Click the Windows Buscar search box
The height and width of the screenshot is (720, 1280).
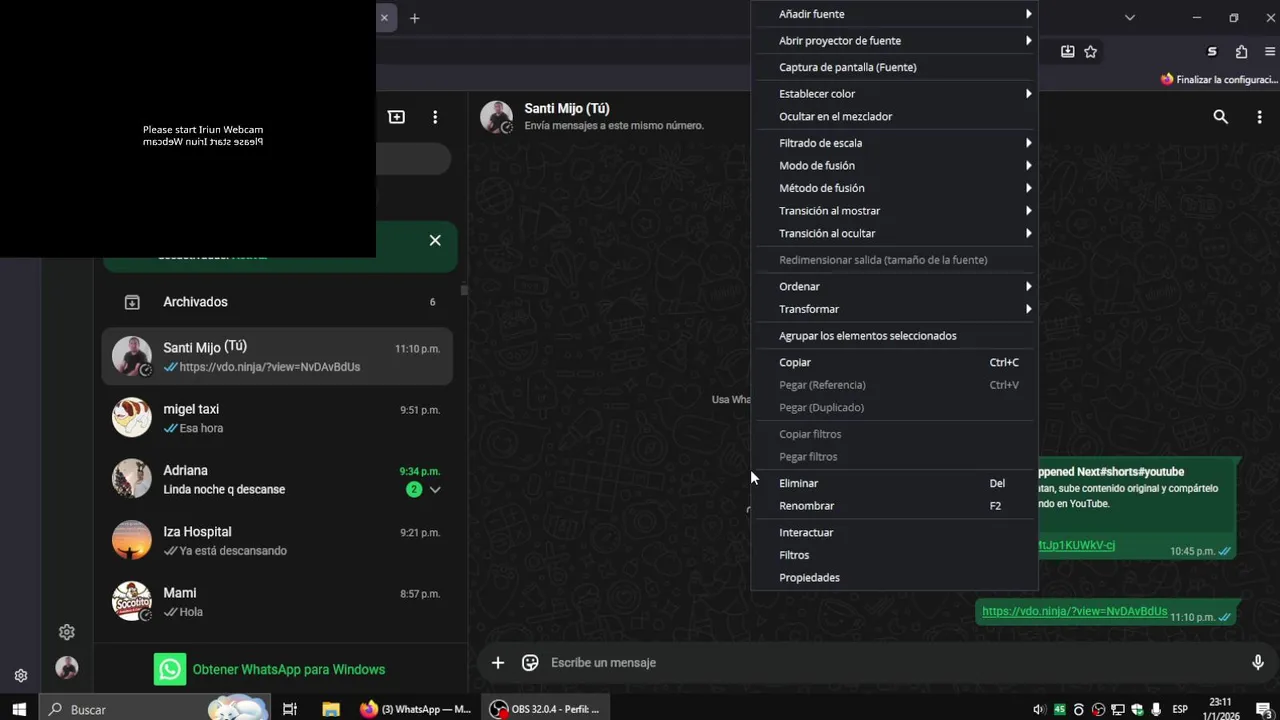pyautogui.click(x=155, y=709)
